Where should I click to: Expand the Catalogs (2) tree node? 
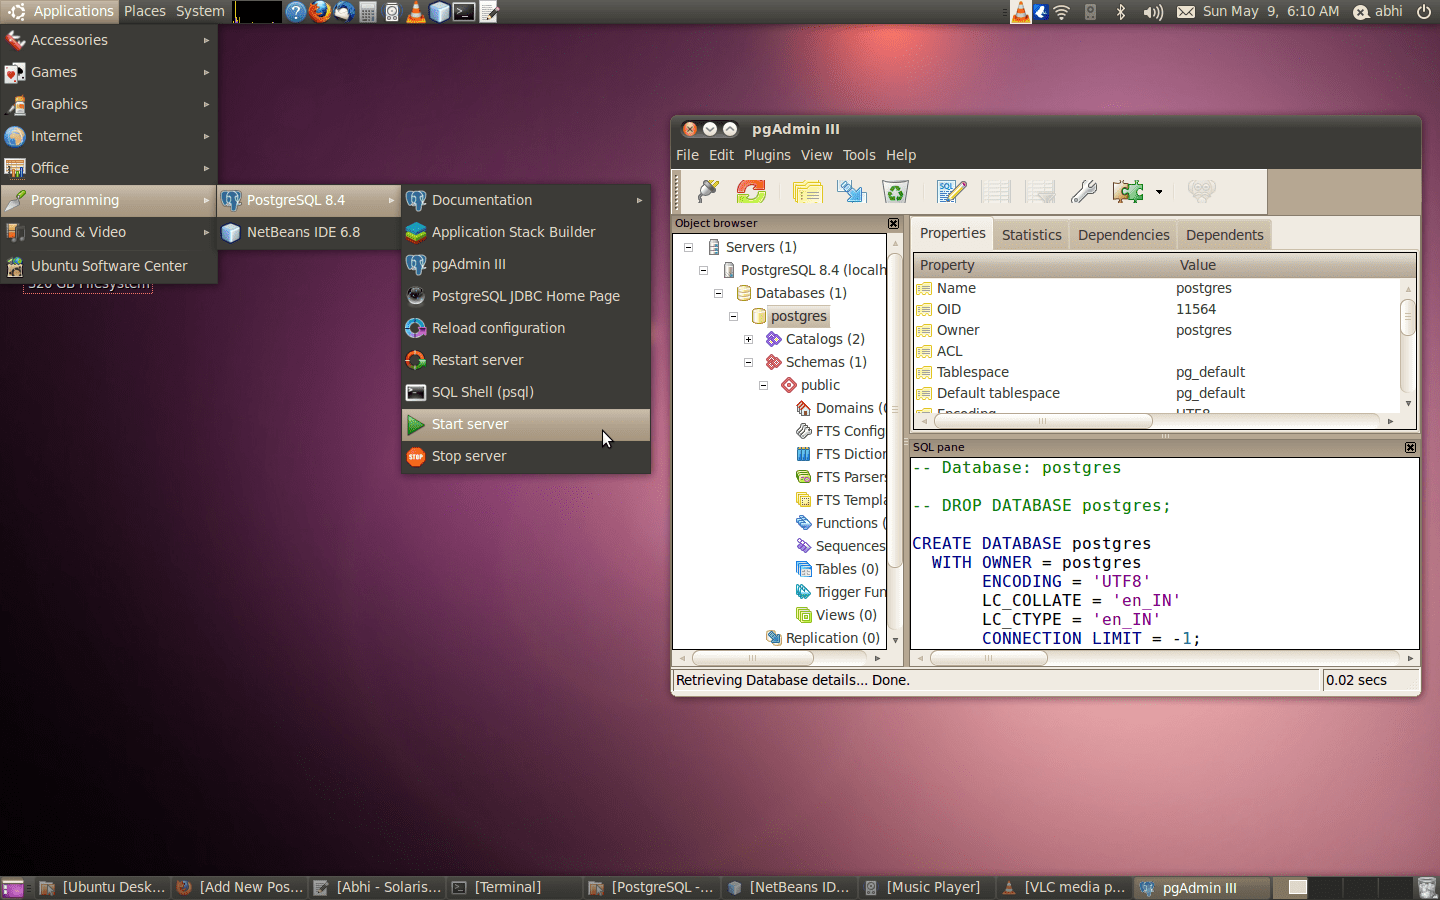click(748, 340)
